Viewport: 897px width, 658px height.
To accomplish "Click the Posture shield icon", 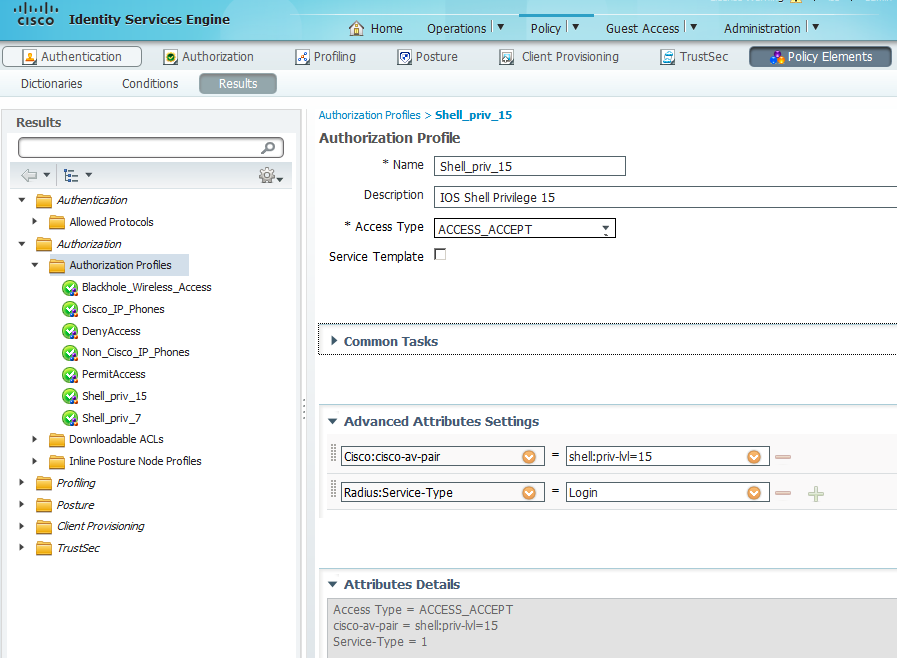I will [x=404, y=57].
